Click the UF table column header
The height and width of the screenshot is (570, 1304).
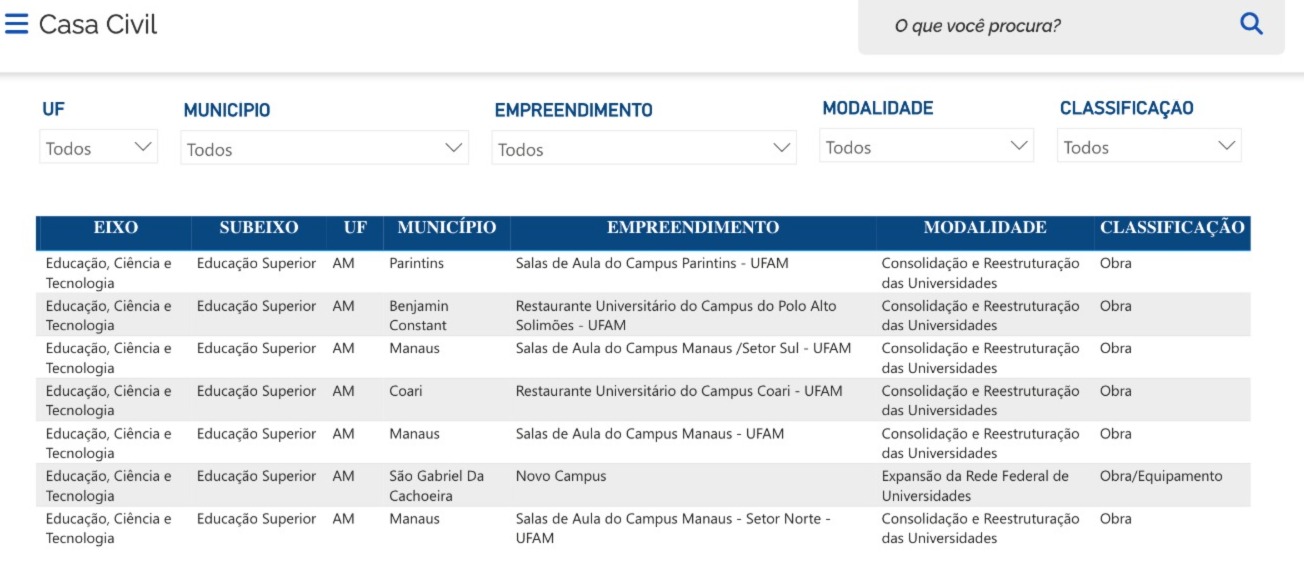click(355, 228)
